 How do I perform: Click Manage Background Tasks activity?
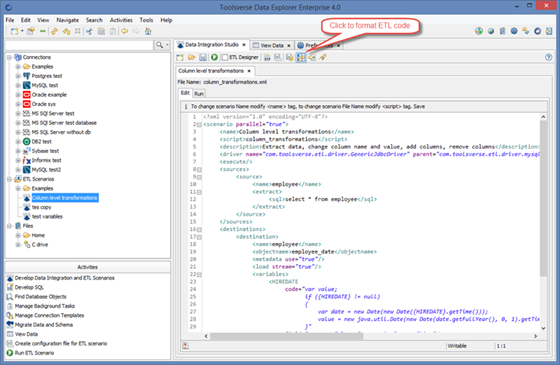coord(45,306)
